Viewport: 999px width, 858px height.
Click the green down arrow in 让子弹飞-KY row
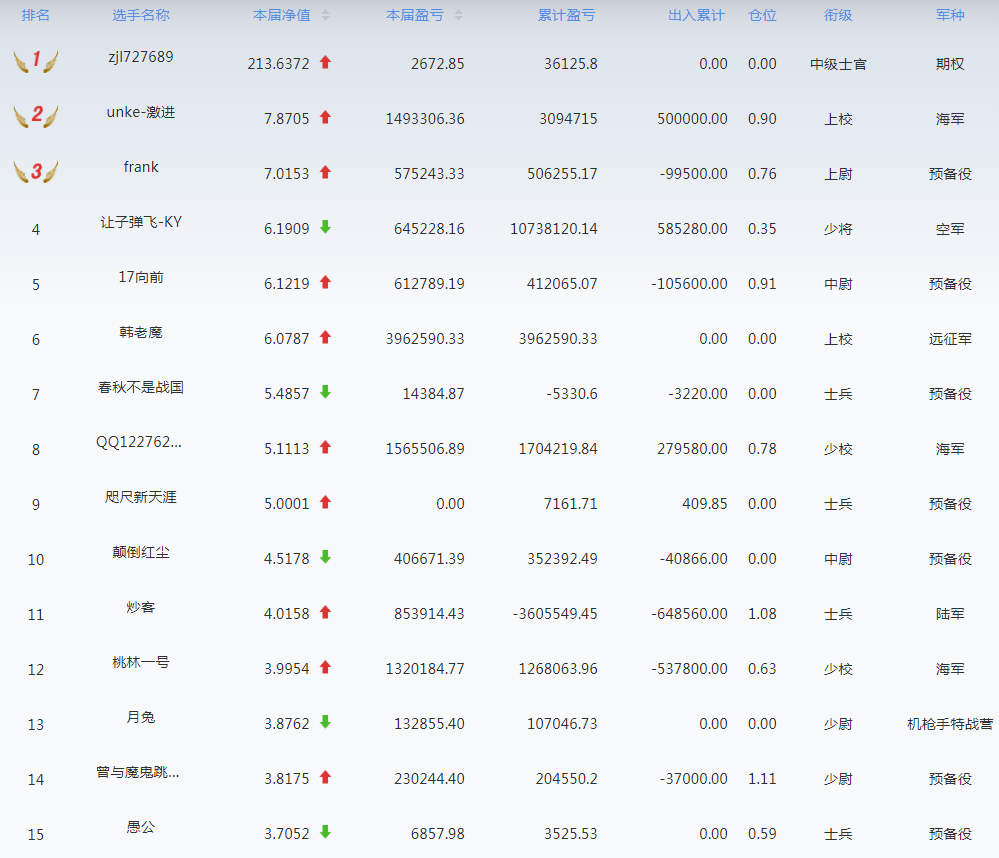coord(326,227)
